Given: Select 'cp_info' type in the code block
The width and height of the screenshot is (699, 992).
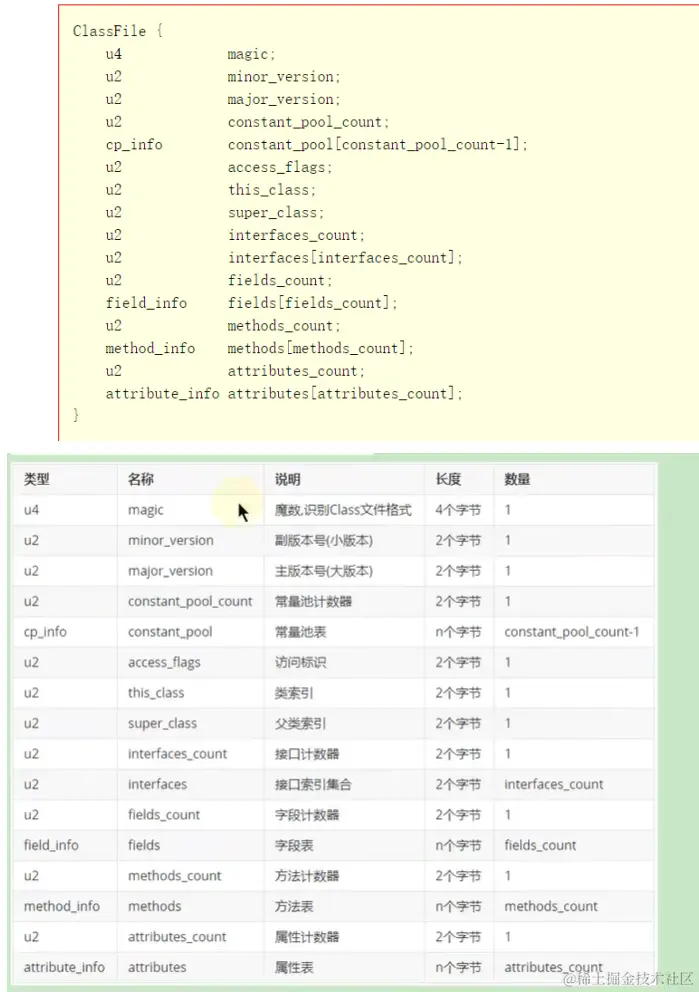Looking at the screenshot, I should 134,145.
